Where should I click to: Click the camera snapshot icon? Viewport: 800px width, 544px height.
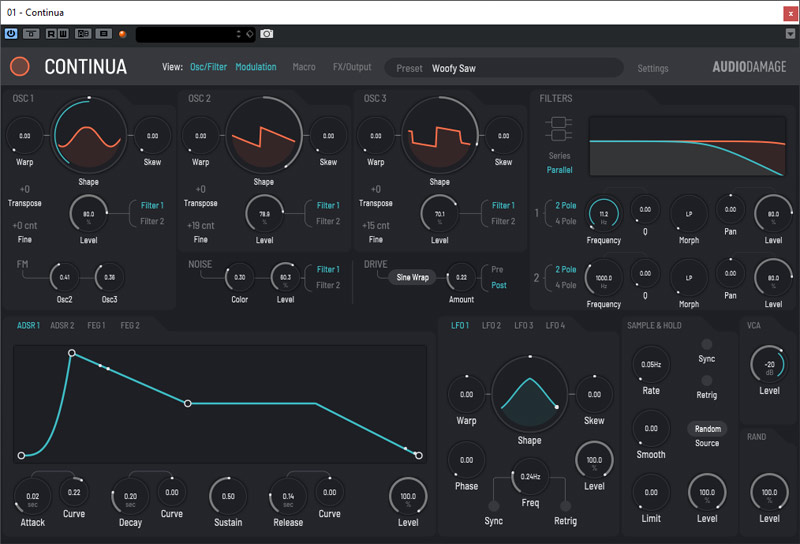267,33
